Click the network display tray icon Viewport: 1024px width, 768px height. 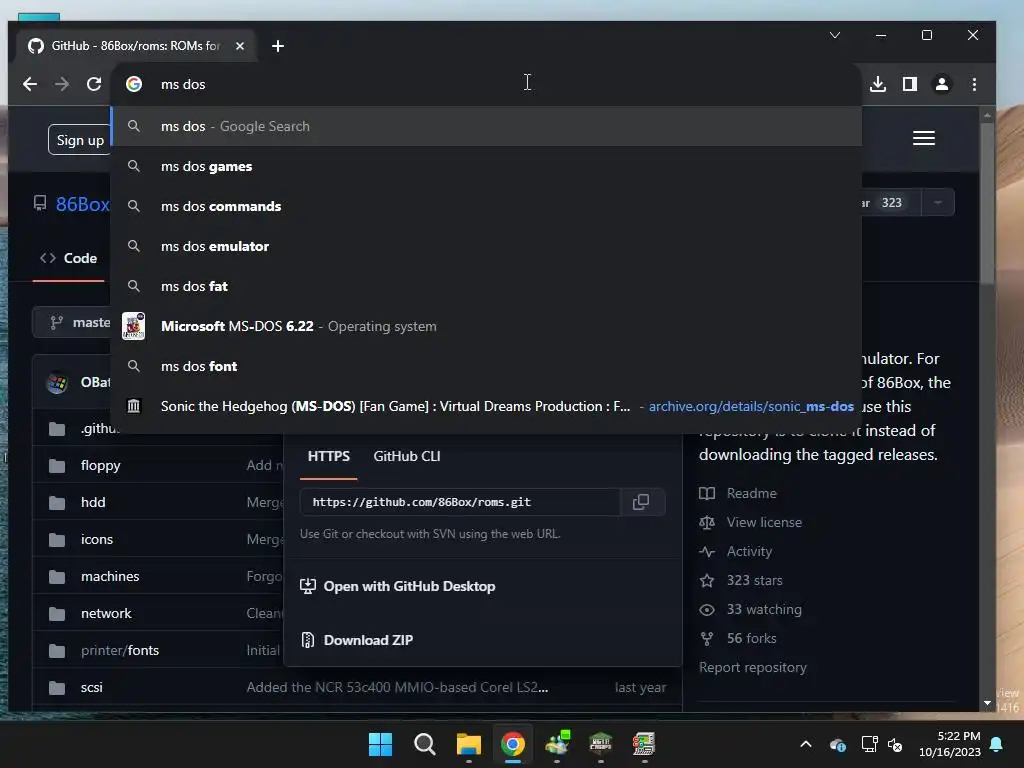click(869, 744)
